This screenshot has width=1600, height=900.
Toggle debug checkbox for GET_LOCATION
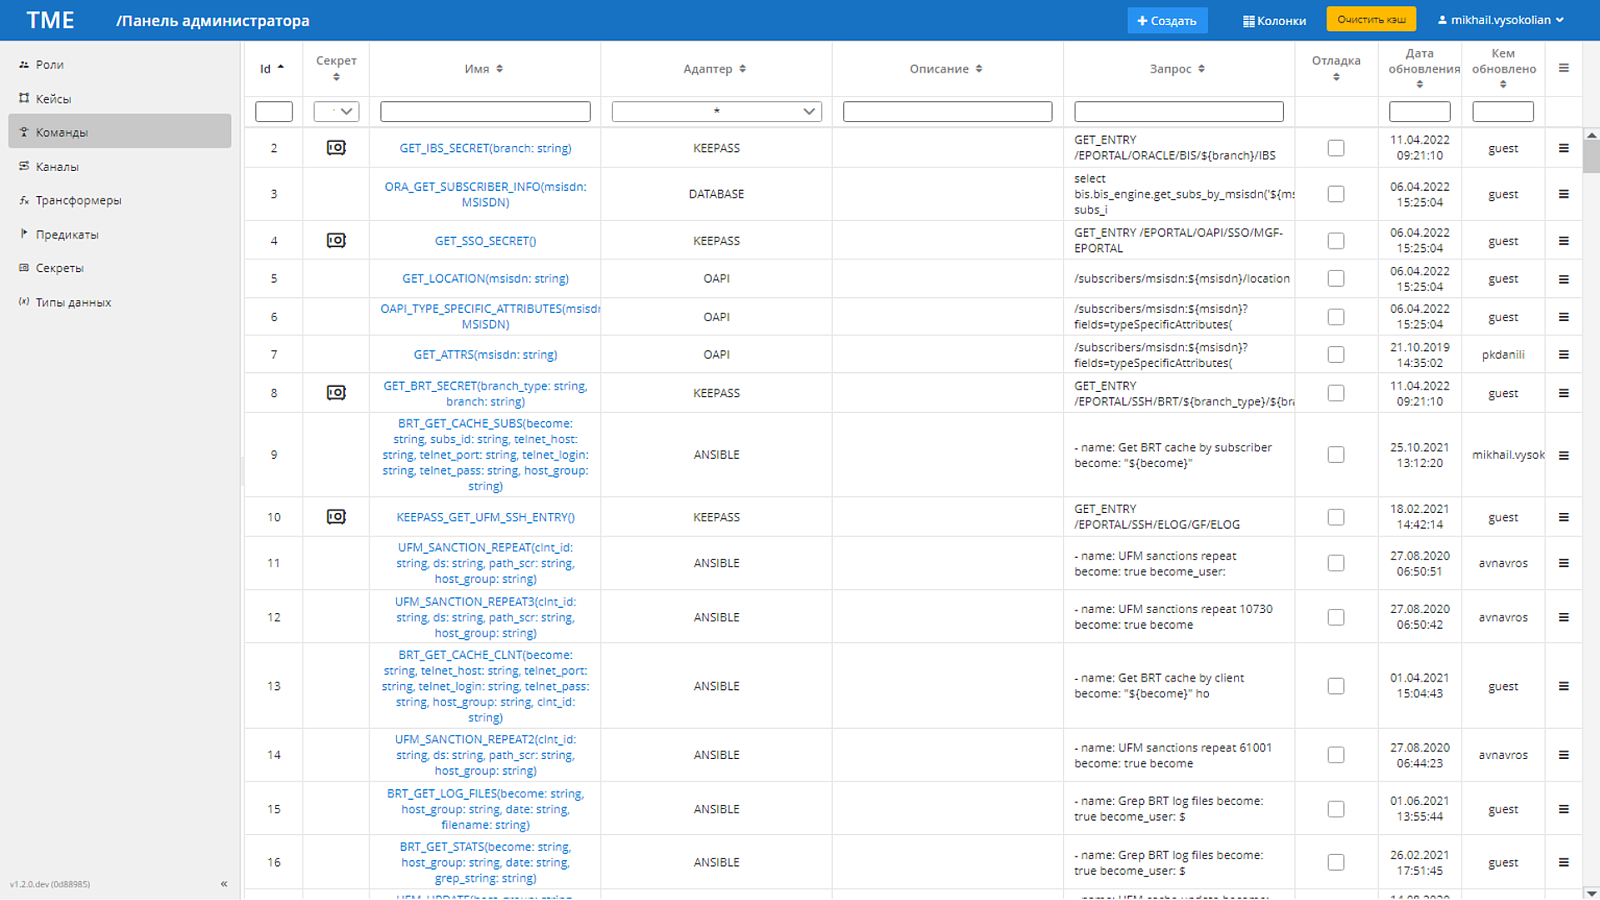[1336, 279]
